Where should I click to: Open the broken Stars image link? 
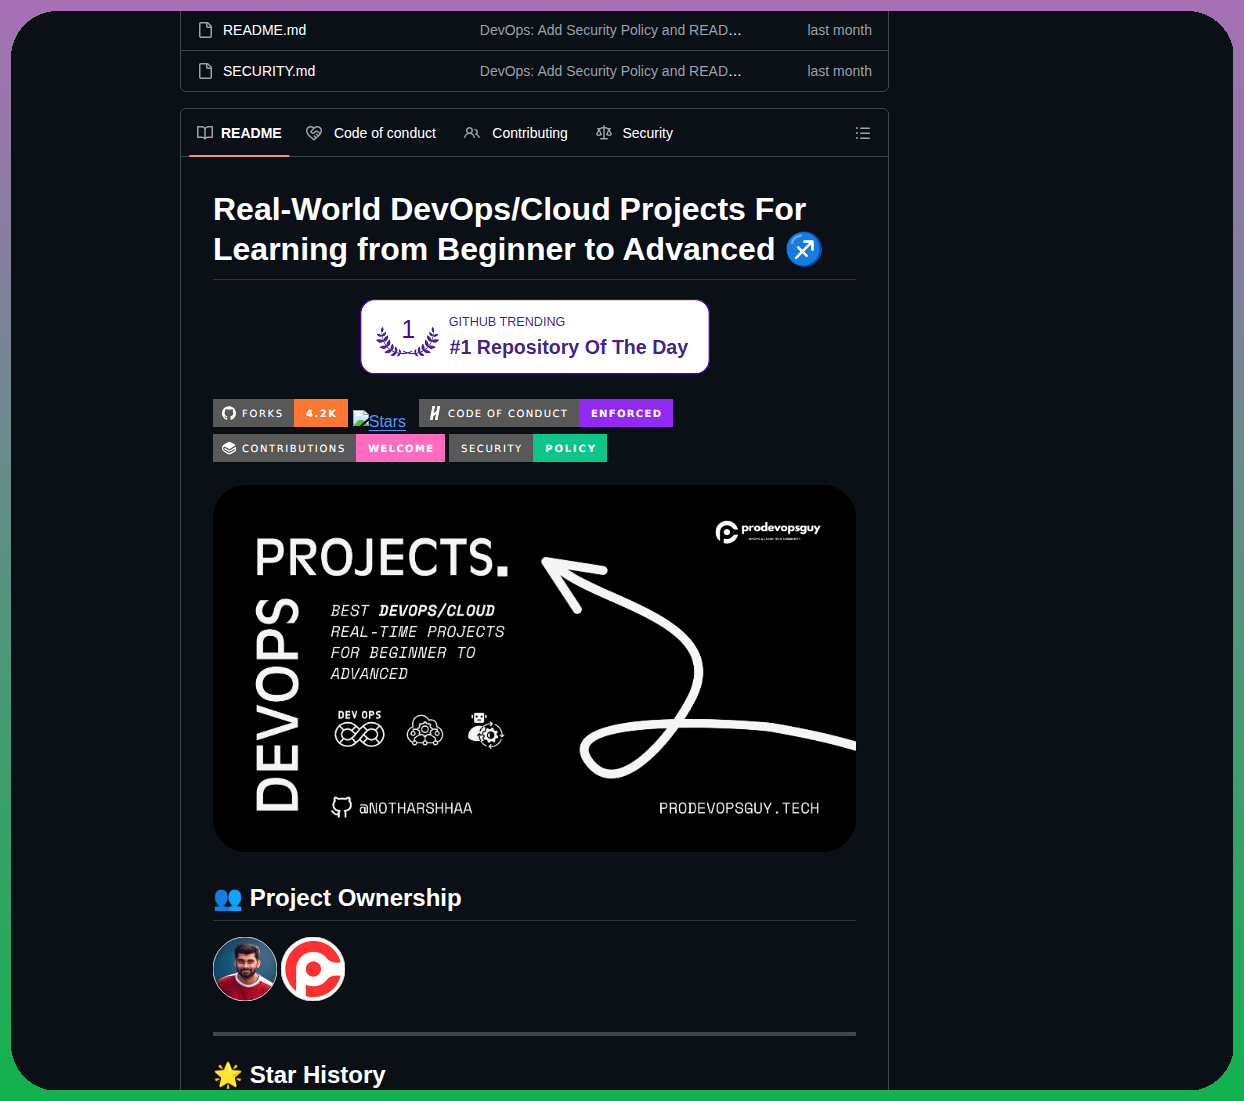pos(379,421)
